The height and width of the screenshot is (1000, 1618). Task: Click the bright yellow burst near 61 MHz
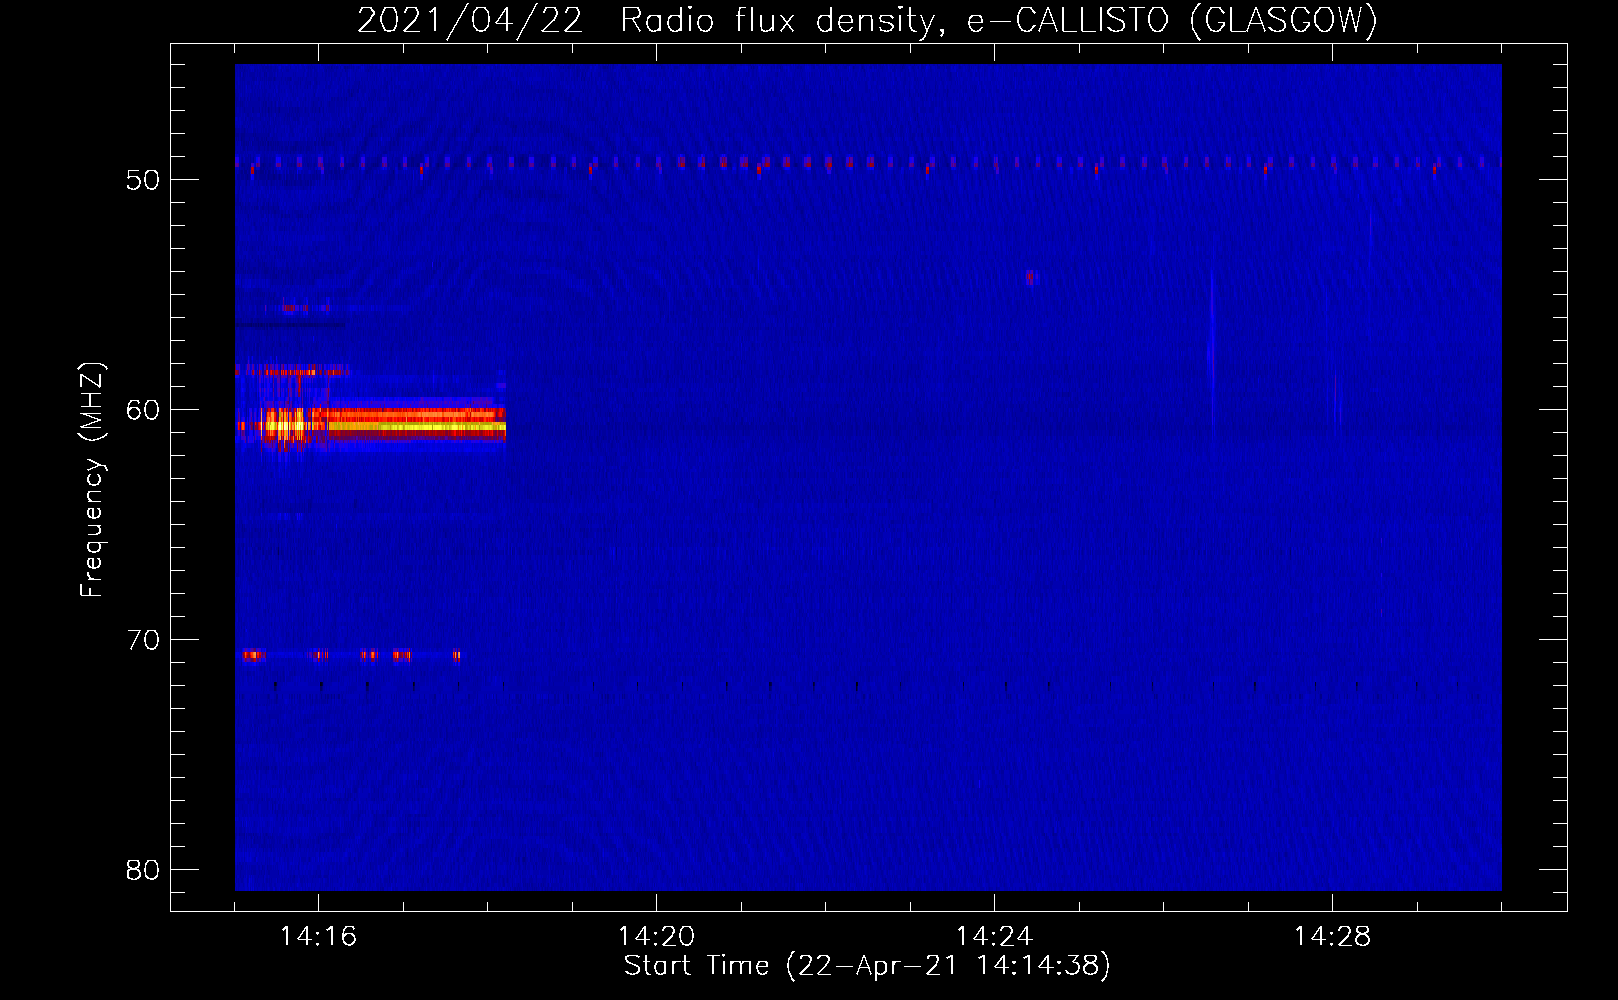(385, 426)
